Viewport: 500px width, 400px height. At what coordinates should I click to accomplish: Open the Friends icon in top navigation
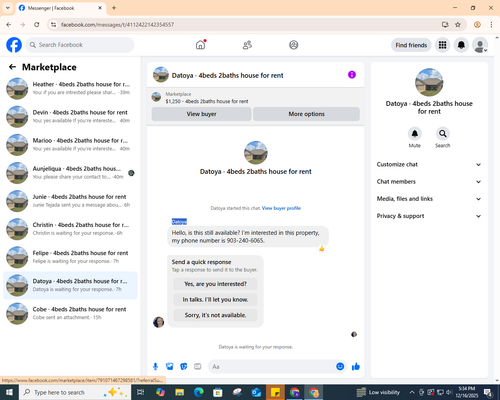pyautogui.click(x=247, y=45)
